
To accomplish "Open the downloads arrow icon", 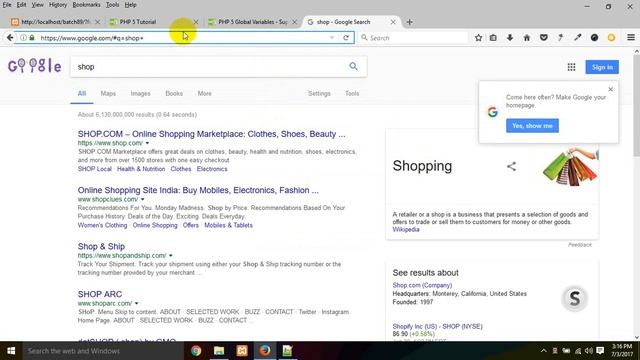I will coord(510,38).
